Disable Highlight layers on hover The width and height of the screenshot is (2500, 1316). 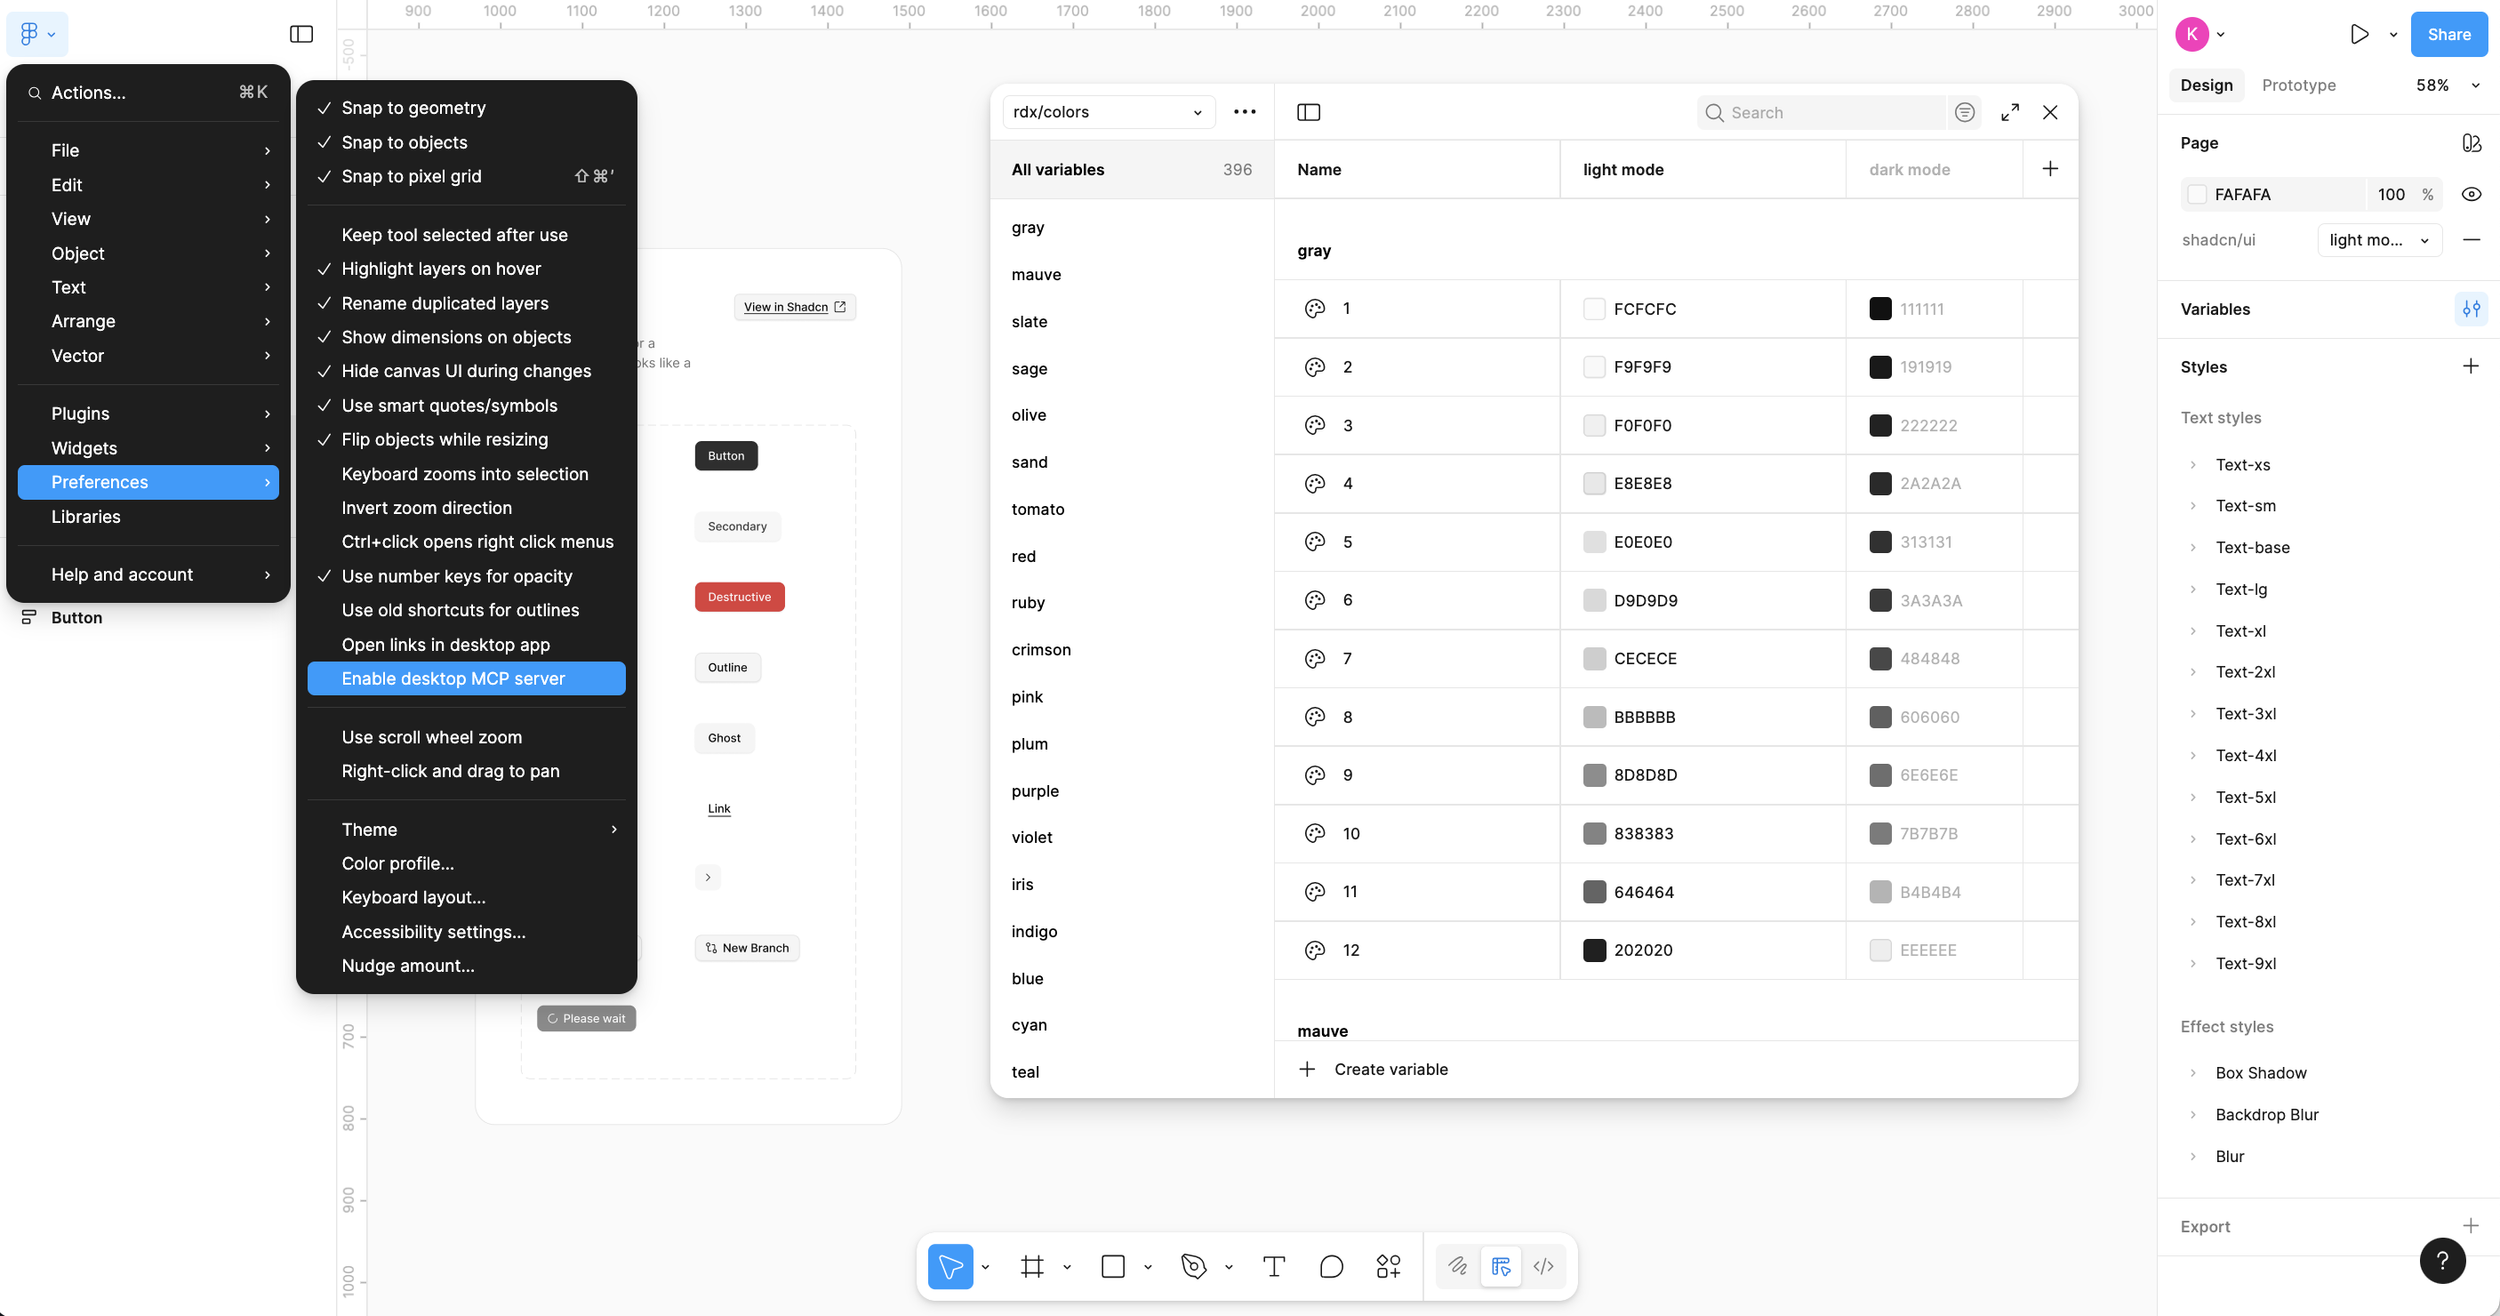click(x=441, y=269)
